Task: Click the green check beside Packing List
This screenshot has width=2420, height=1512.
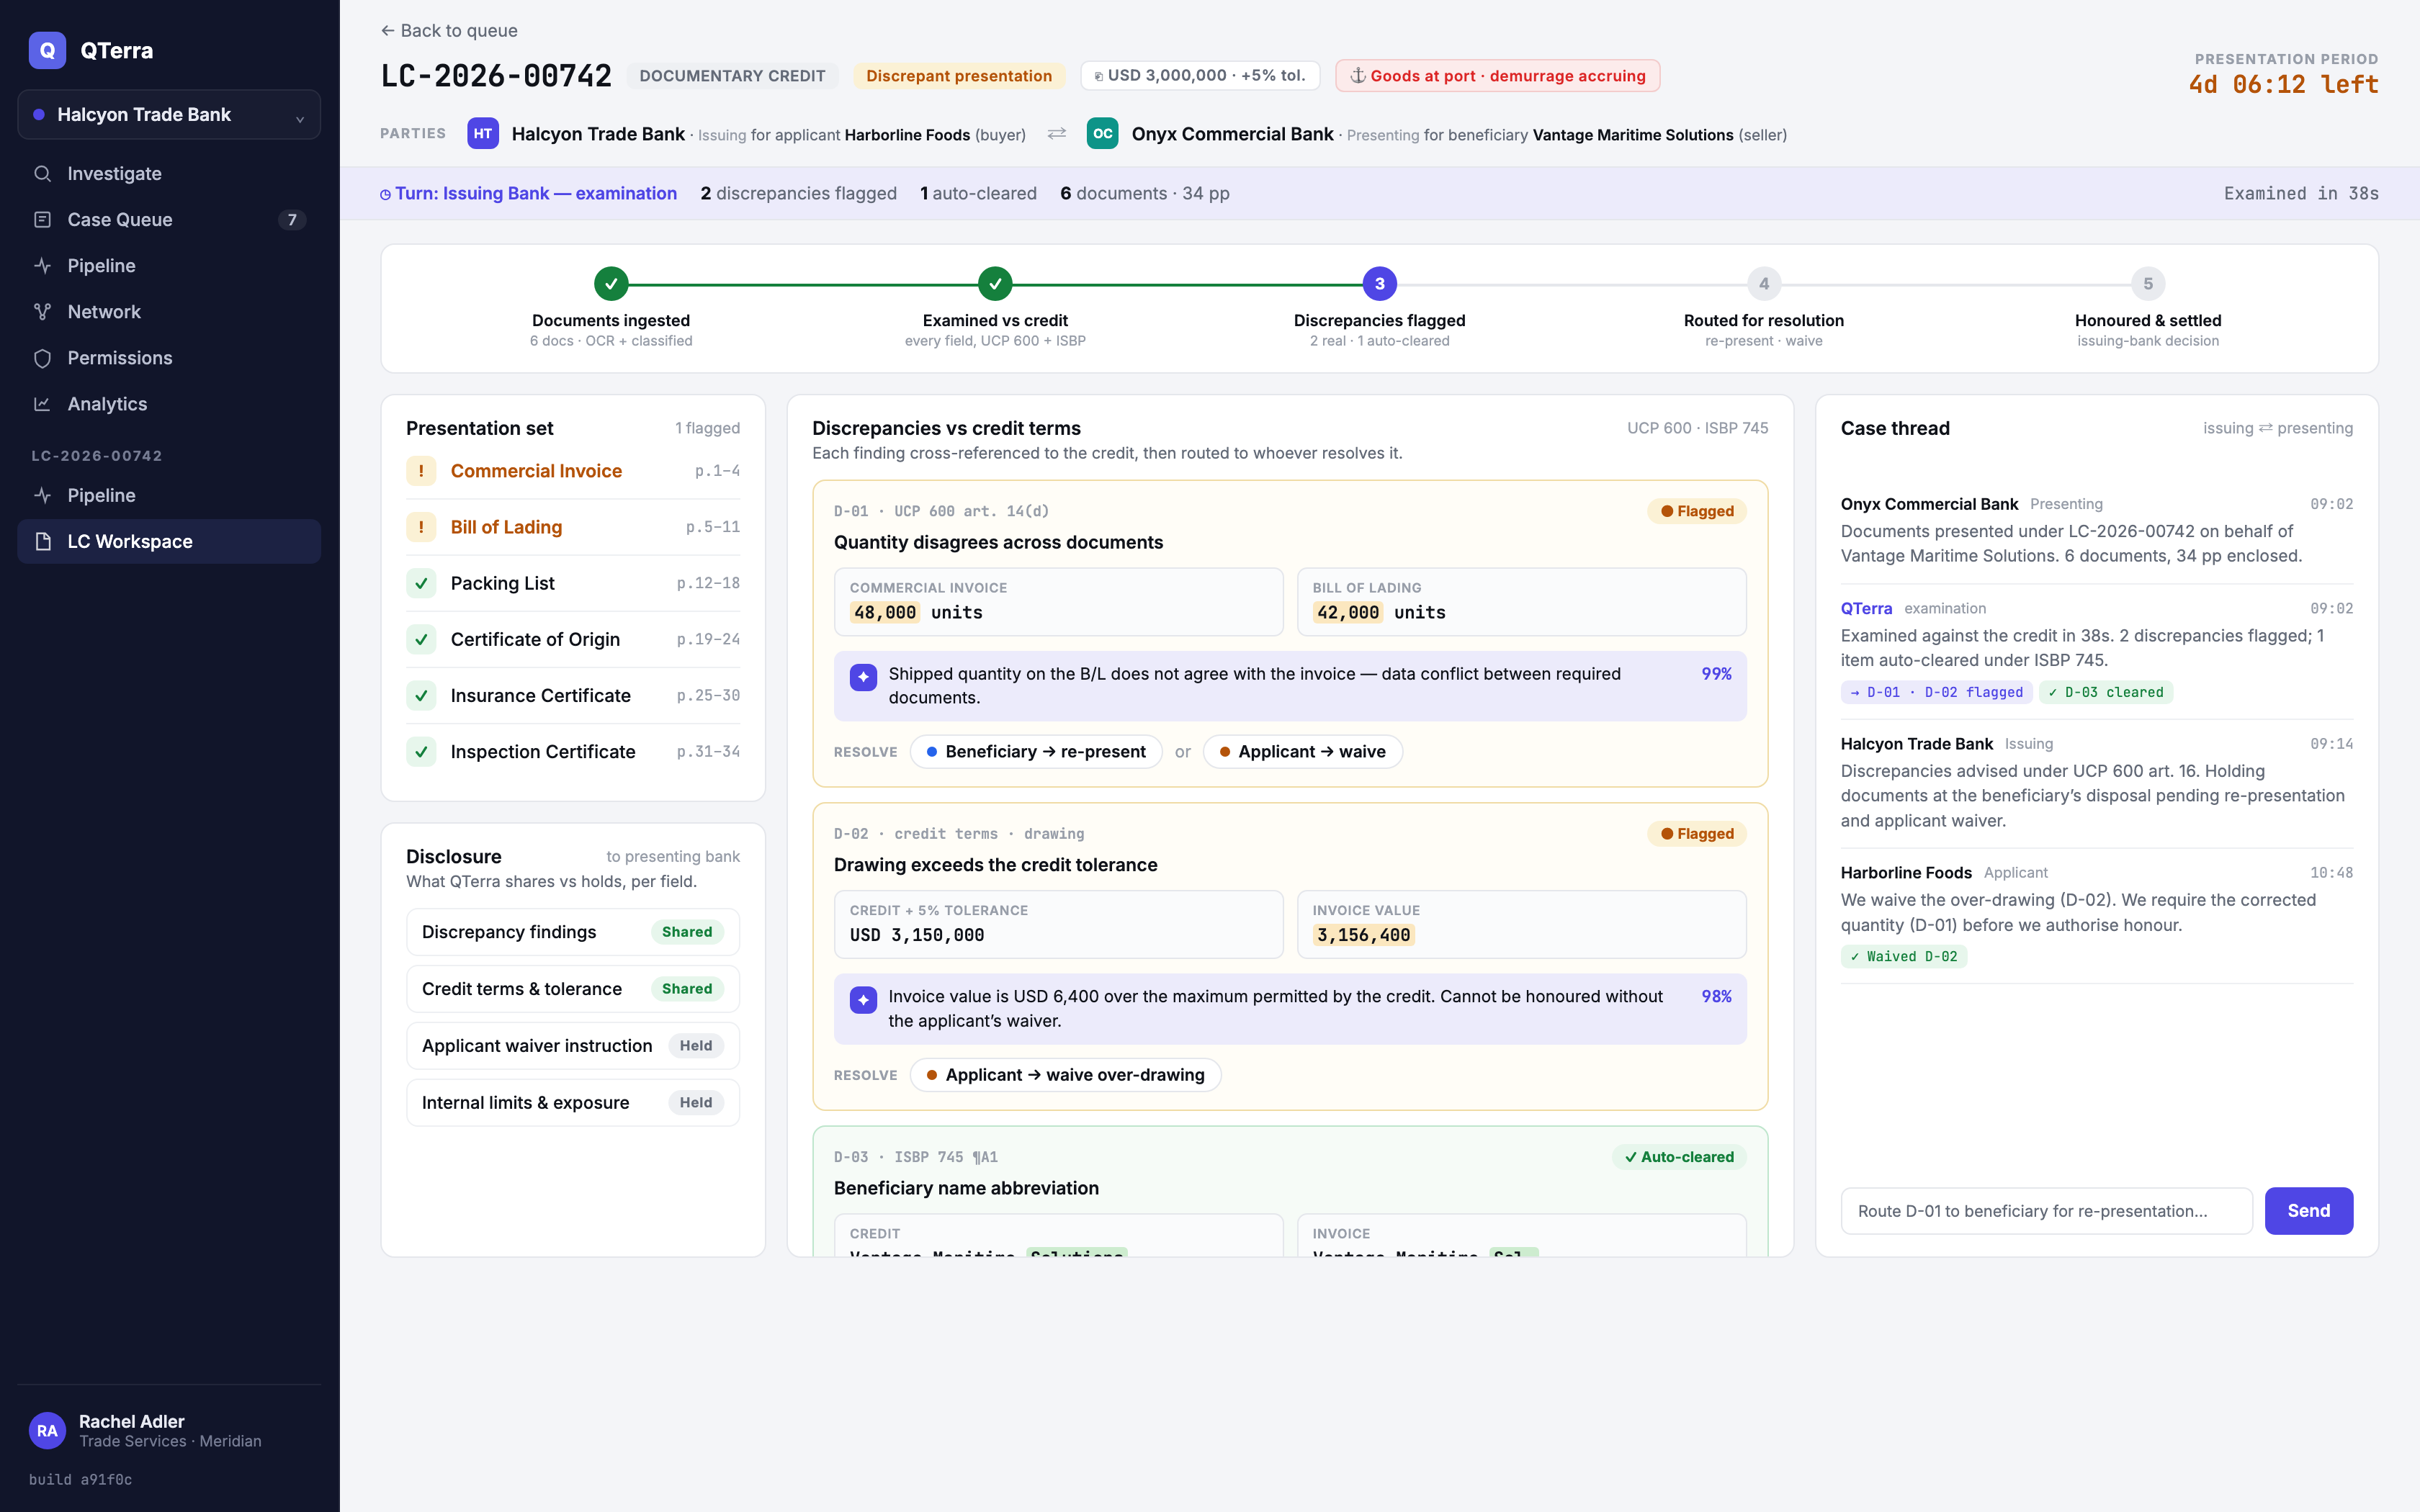Action: pos(421,583)
